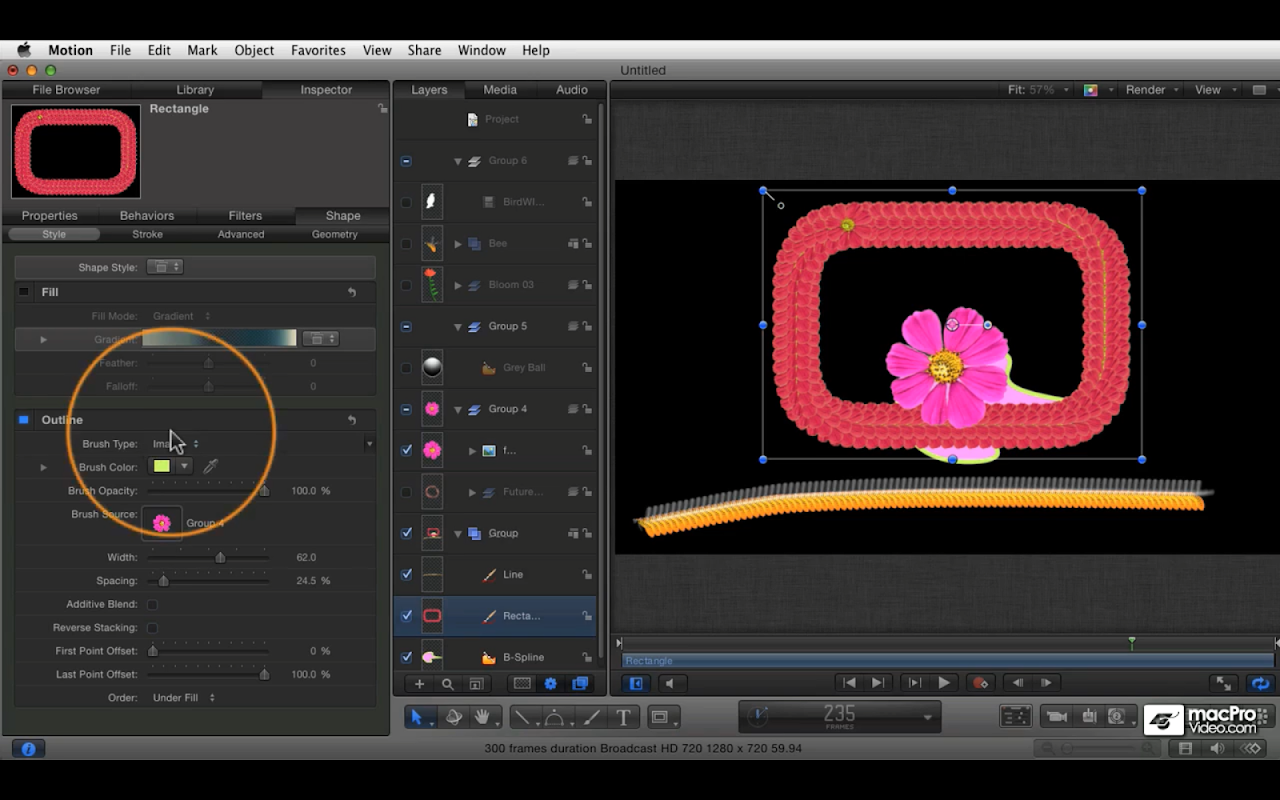Viewport: 1280px width, 800px height.
Task: Open the Library panel
Action: [x=195, y=90]
